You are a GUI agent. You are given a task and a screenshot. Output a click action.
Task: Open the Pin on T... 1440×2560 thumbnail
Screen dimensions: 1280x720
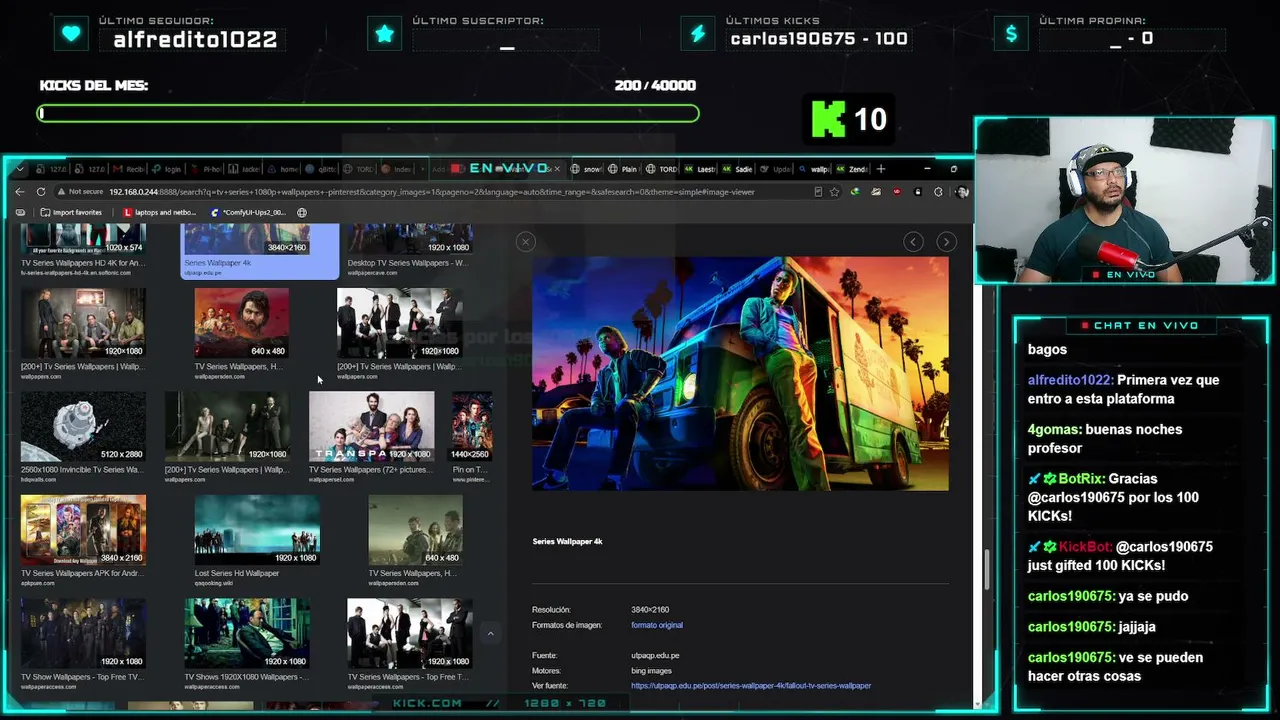pos(472,426)
